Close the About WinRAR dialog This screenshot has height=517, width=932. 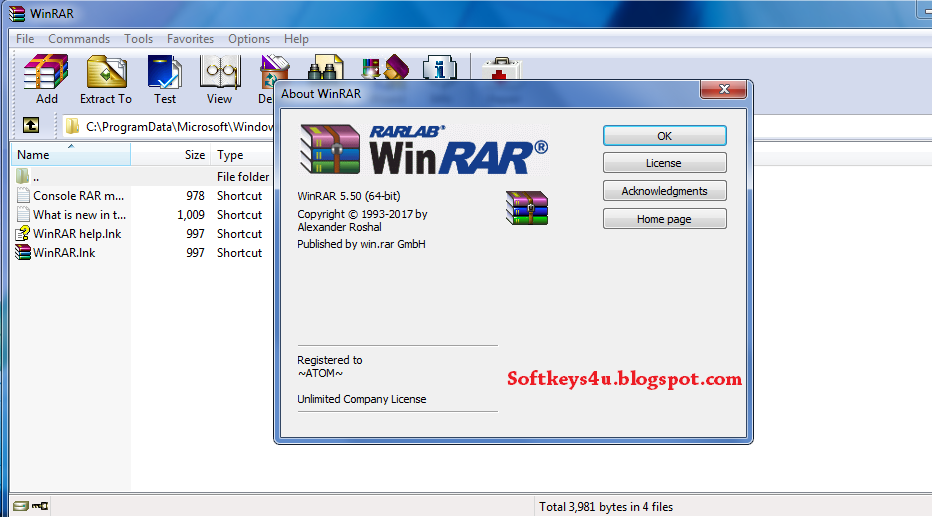(x=724, y=89)
